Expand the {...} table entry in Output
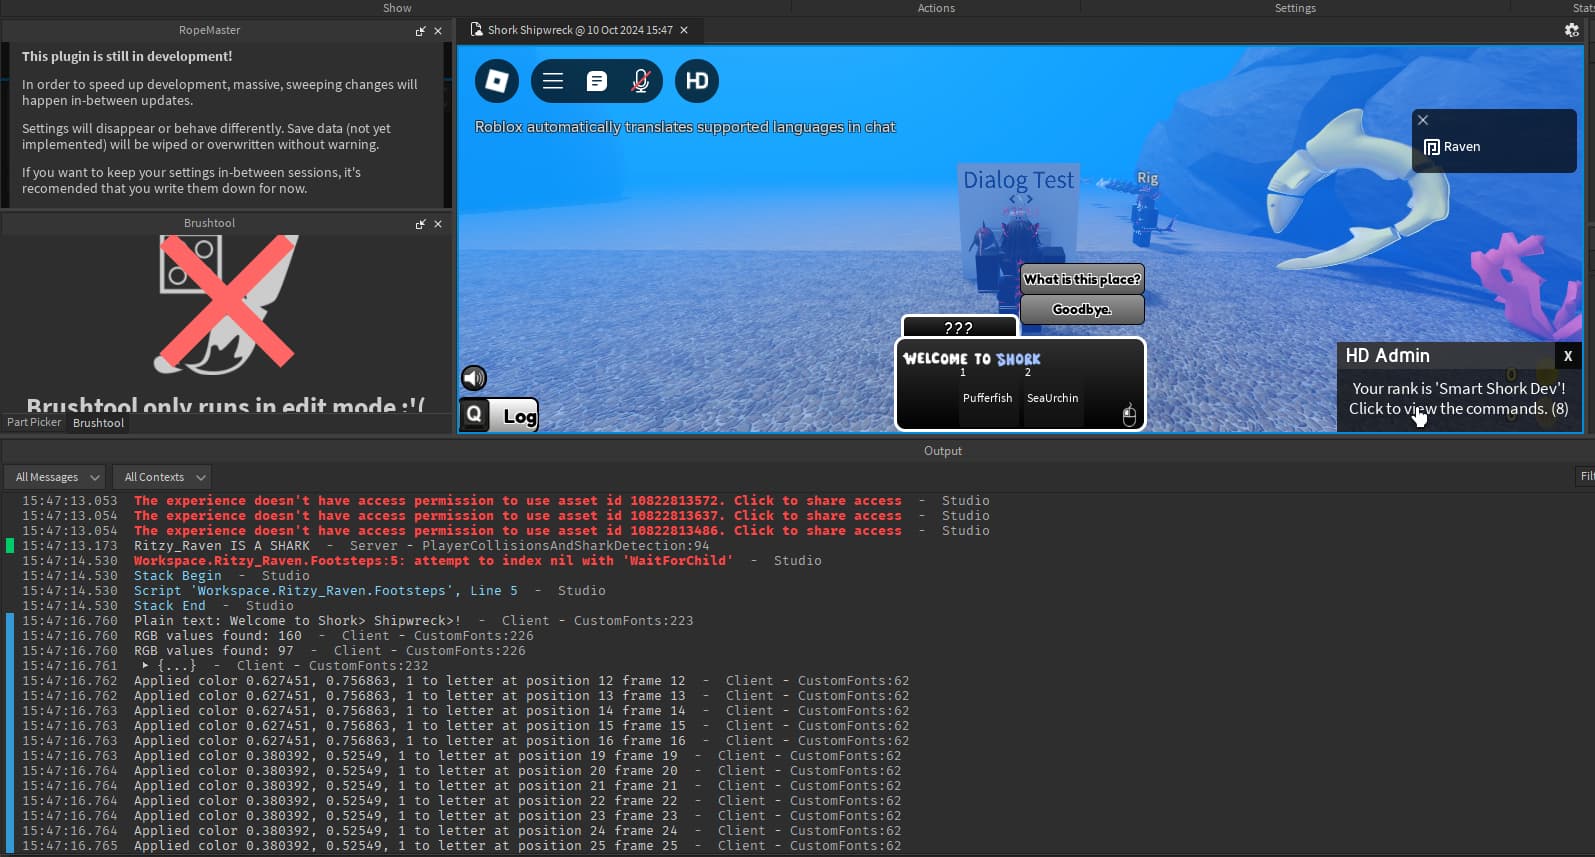Viewport: 1595px width, 857px height. pyautogui.click(x=146, y=665)
